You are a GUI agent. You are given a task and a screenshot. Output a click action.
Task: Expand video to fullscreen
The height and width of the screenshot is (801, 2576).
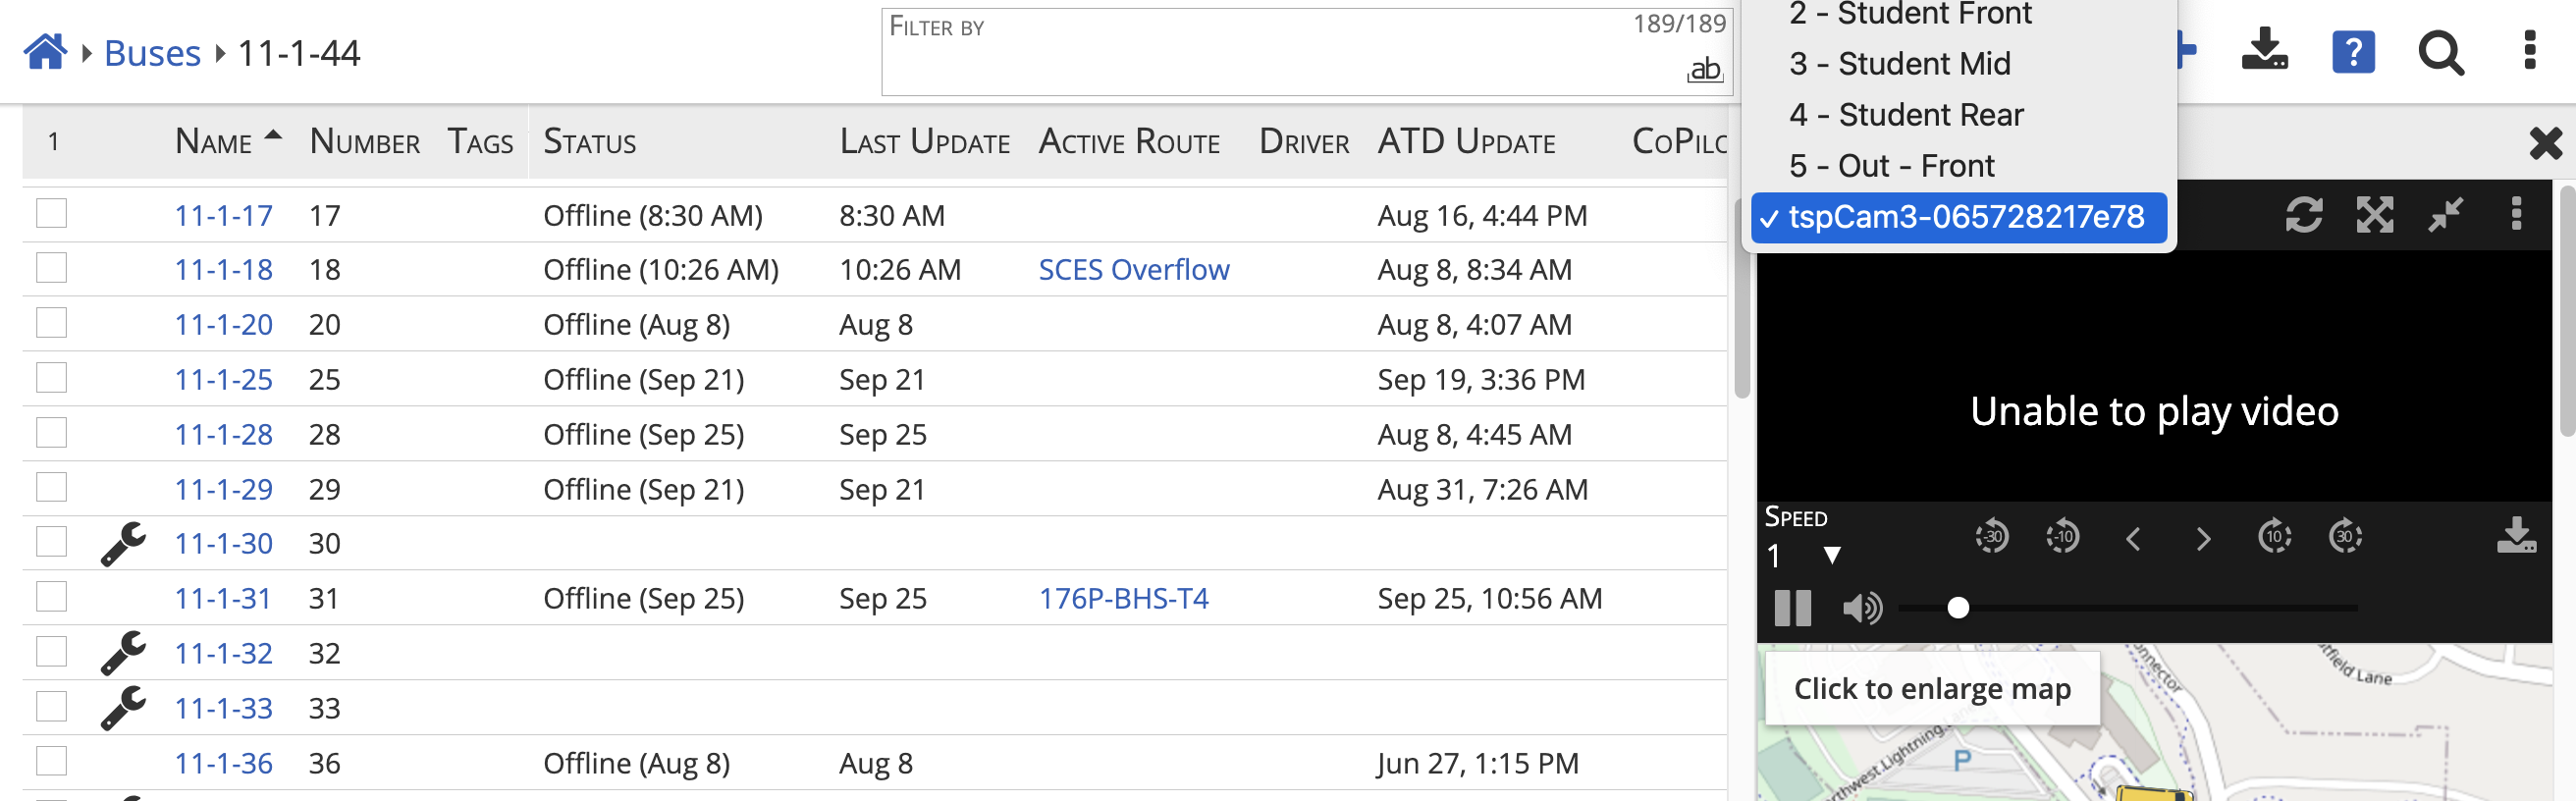[x=2374, y=215]
